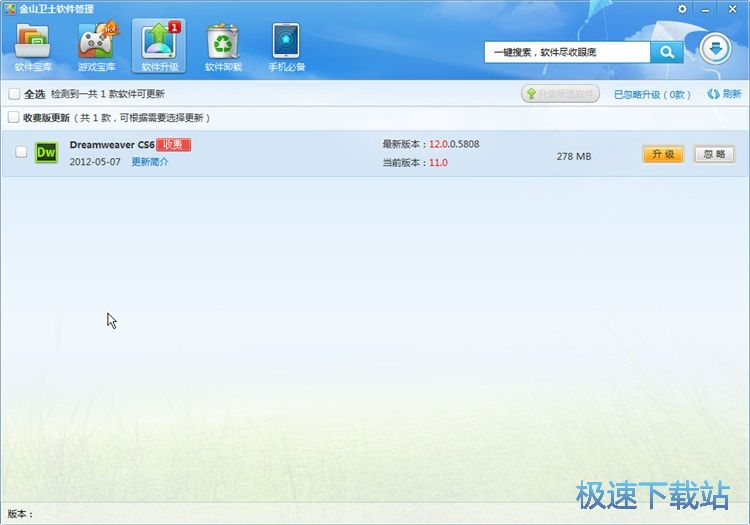Click the 2012-05-07 date text
Screen dimensions: 750x525
[x=95, y=162]
